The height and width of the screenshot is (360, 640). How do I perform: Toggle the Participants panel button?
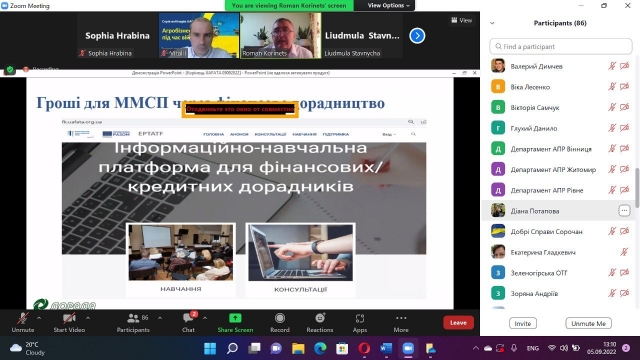point(133,322)
